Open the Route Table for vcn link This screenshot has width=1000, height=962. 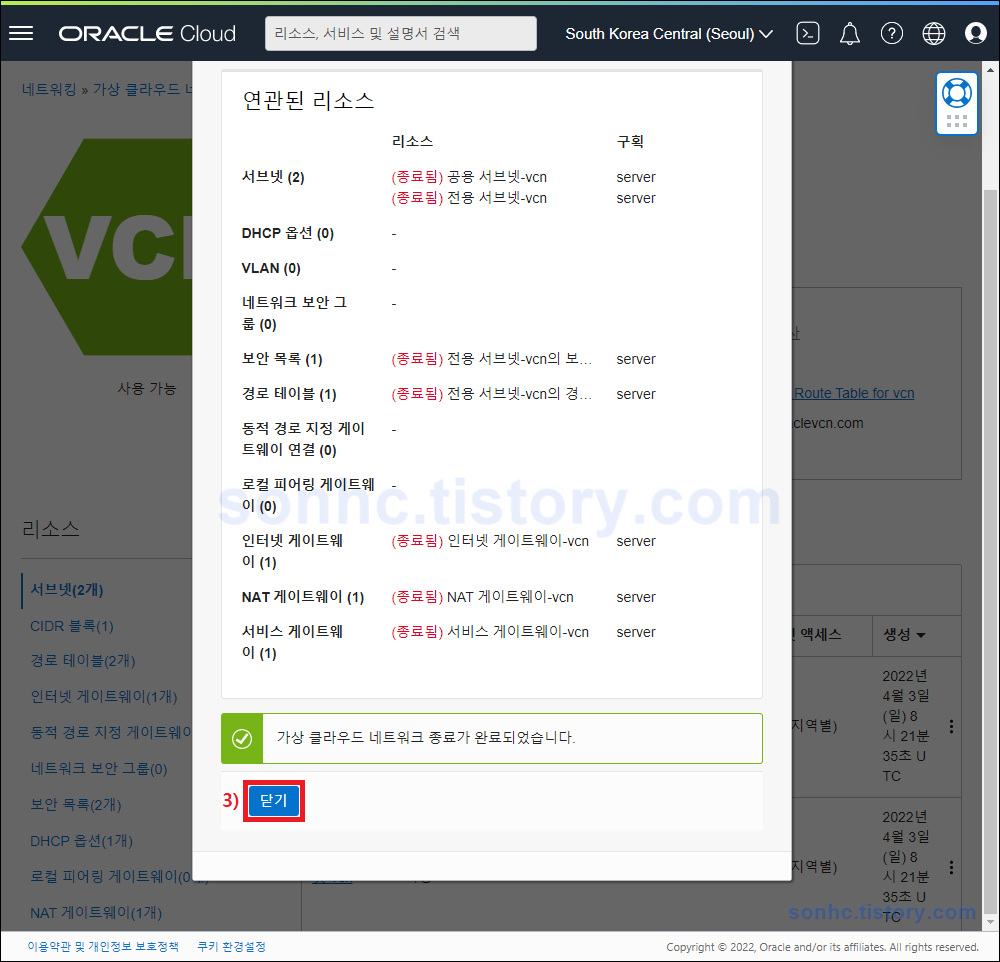pyautogui.click(x=853, y=393)
